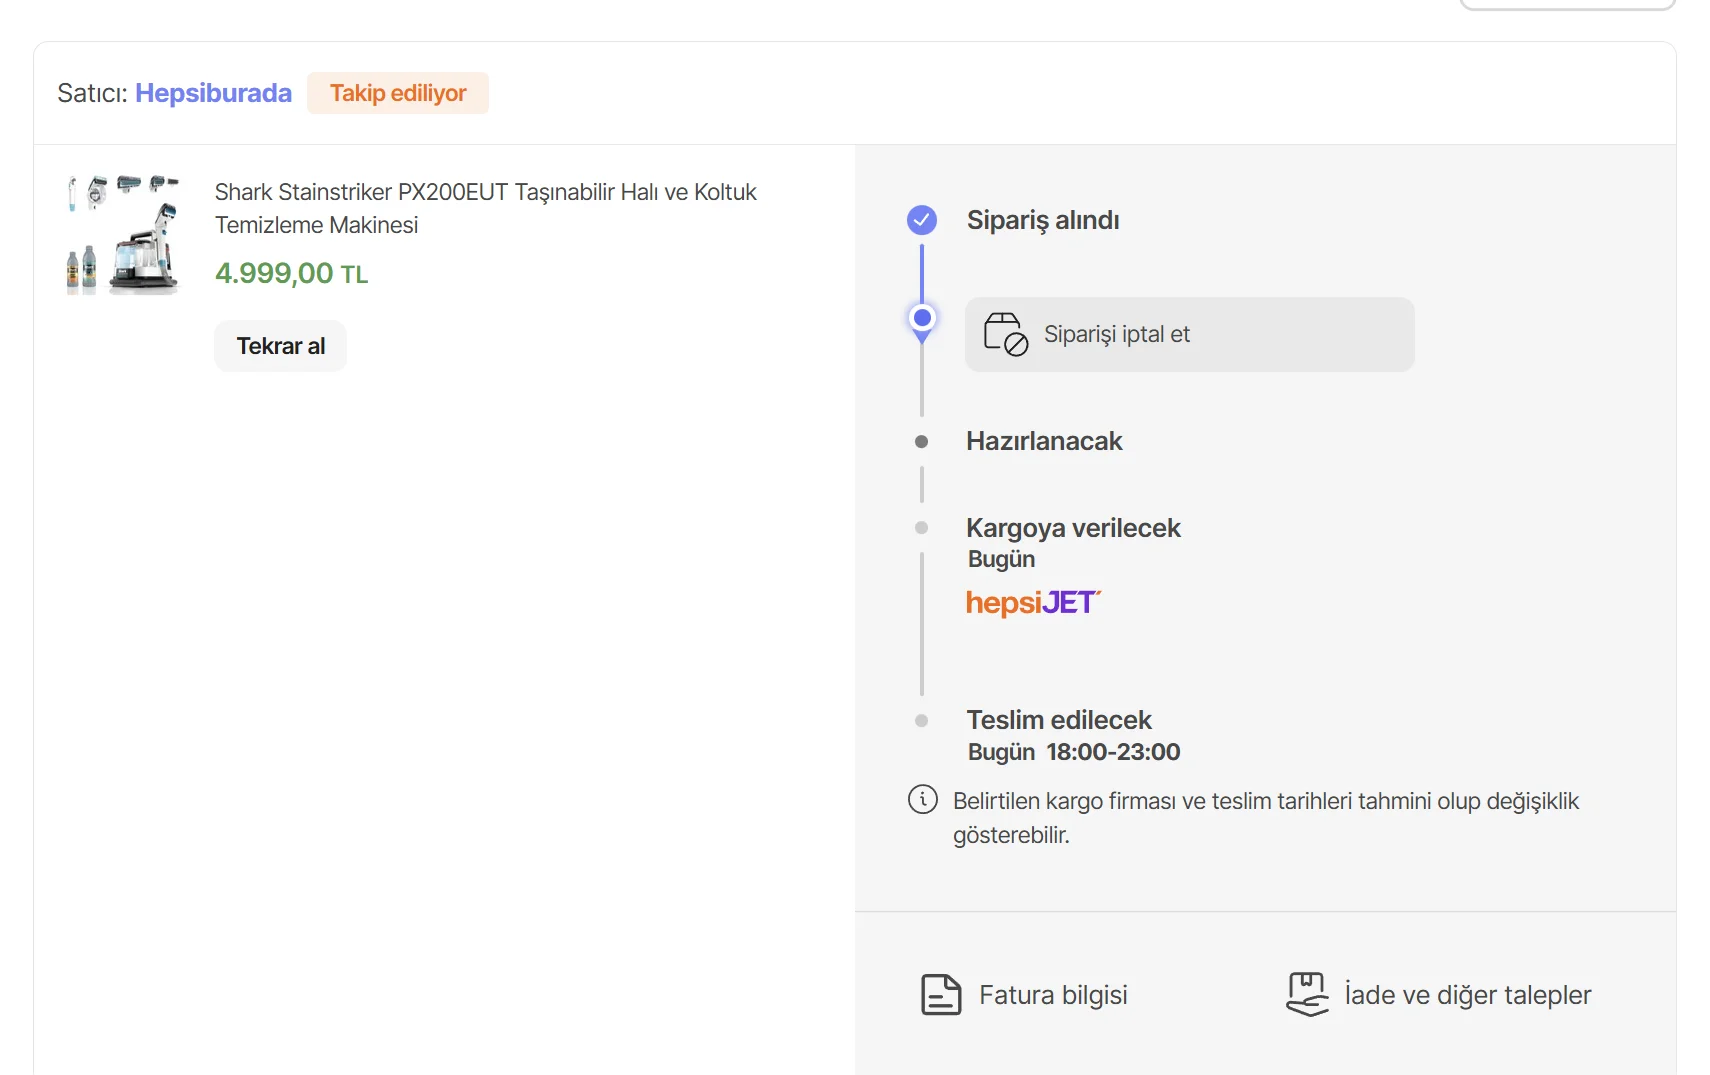Toggle the Takip ediliyor follow badge
Viewport: 1710px width, 1075px height.
[x=398, y=93]
